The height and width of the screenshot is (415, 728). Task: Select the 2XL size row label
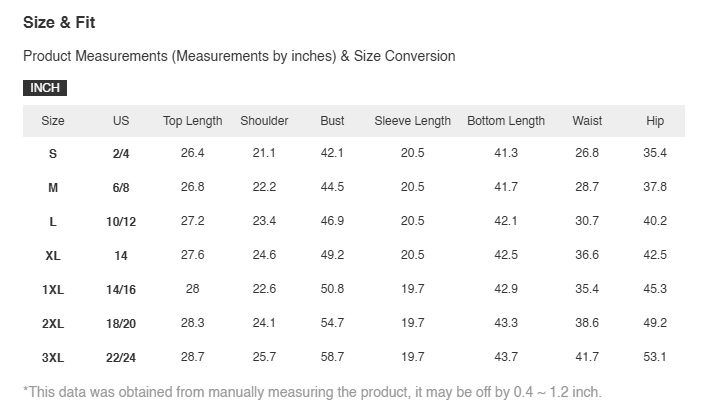(53, 324)
